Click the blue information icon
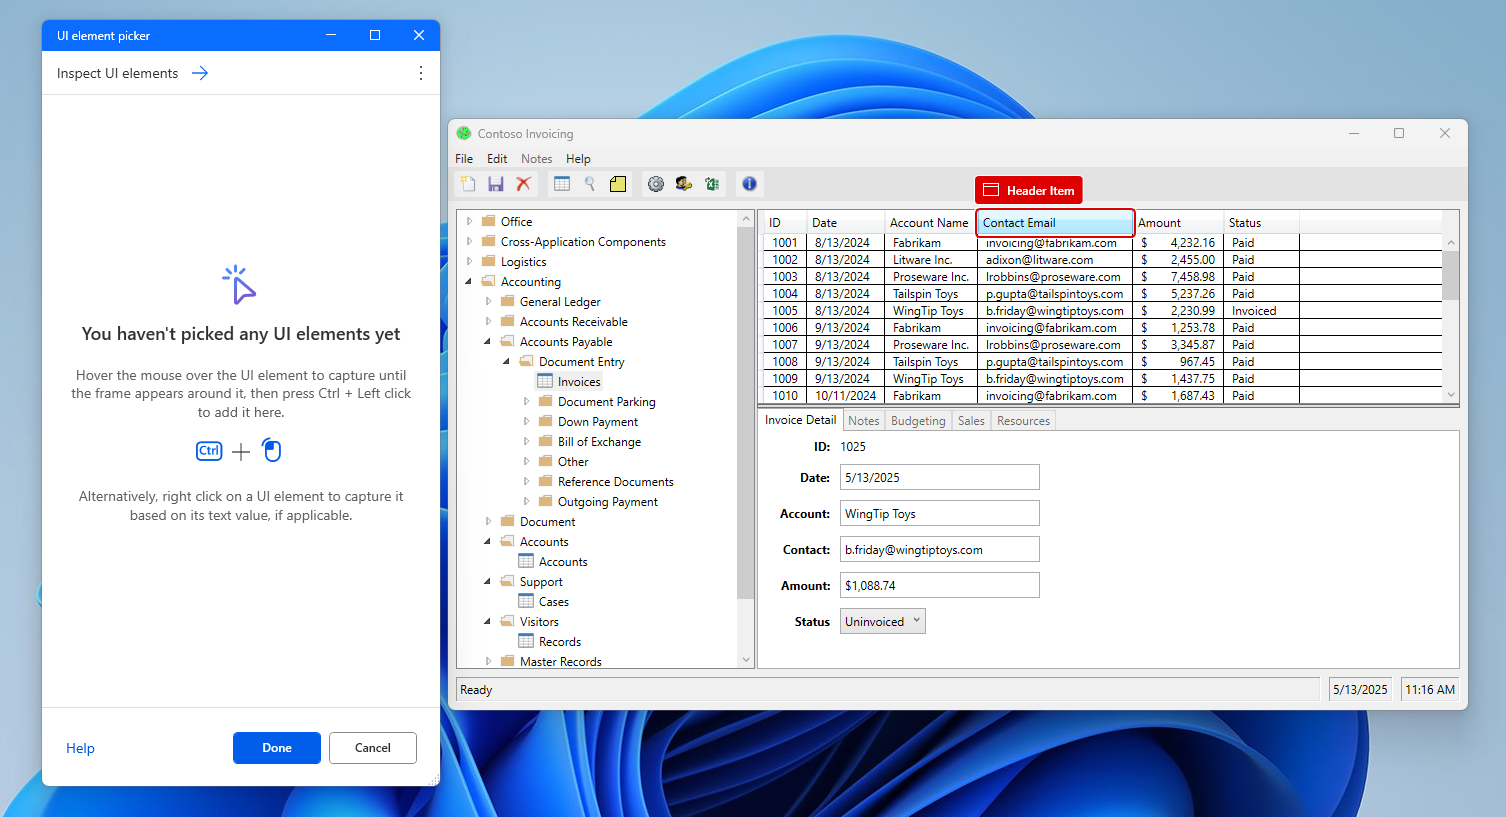Viewport: 1506px width, 817px height. [x=748, y=184]
